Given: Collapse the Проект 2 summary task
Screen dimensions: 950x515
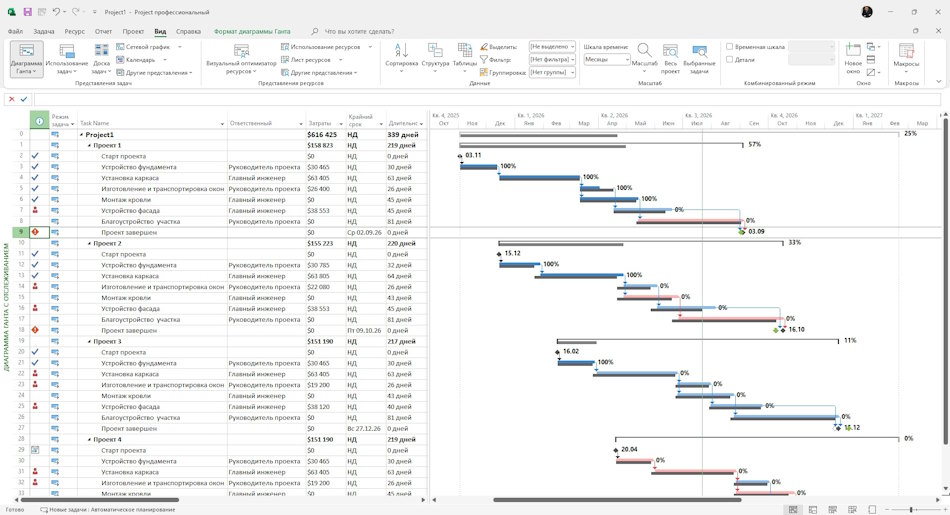Looking at the screenshot, I should tap(90, 244).
